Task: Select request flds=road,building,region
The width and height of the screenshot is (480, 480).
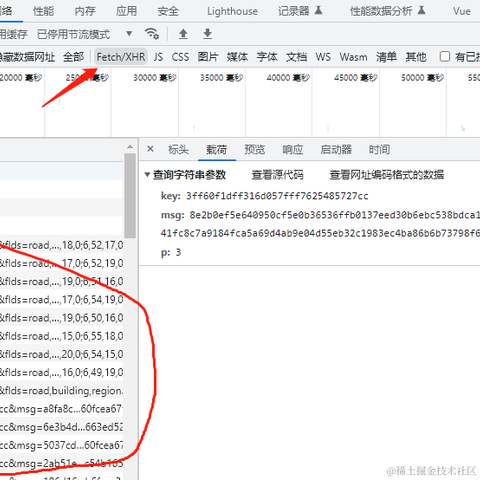Action: pos(61,390)
